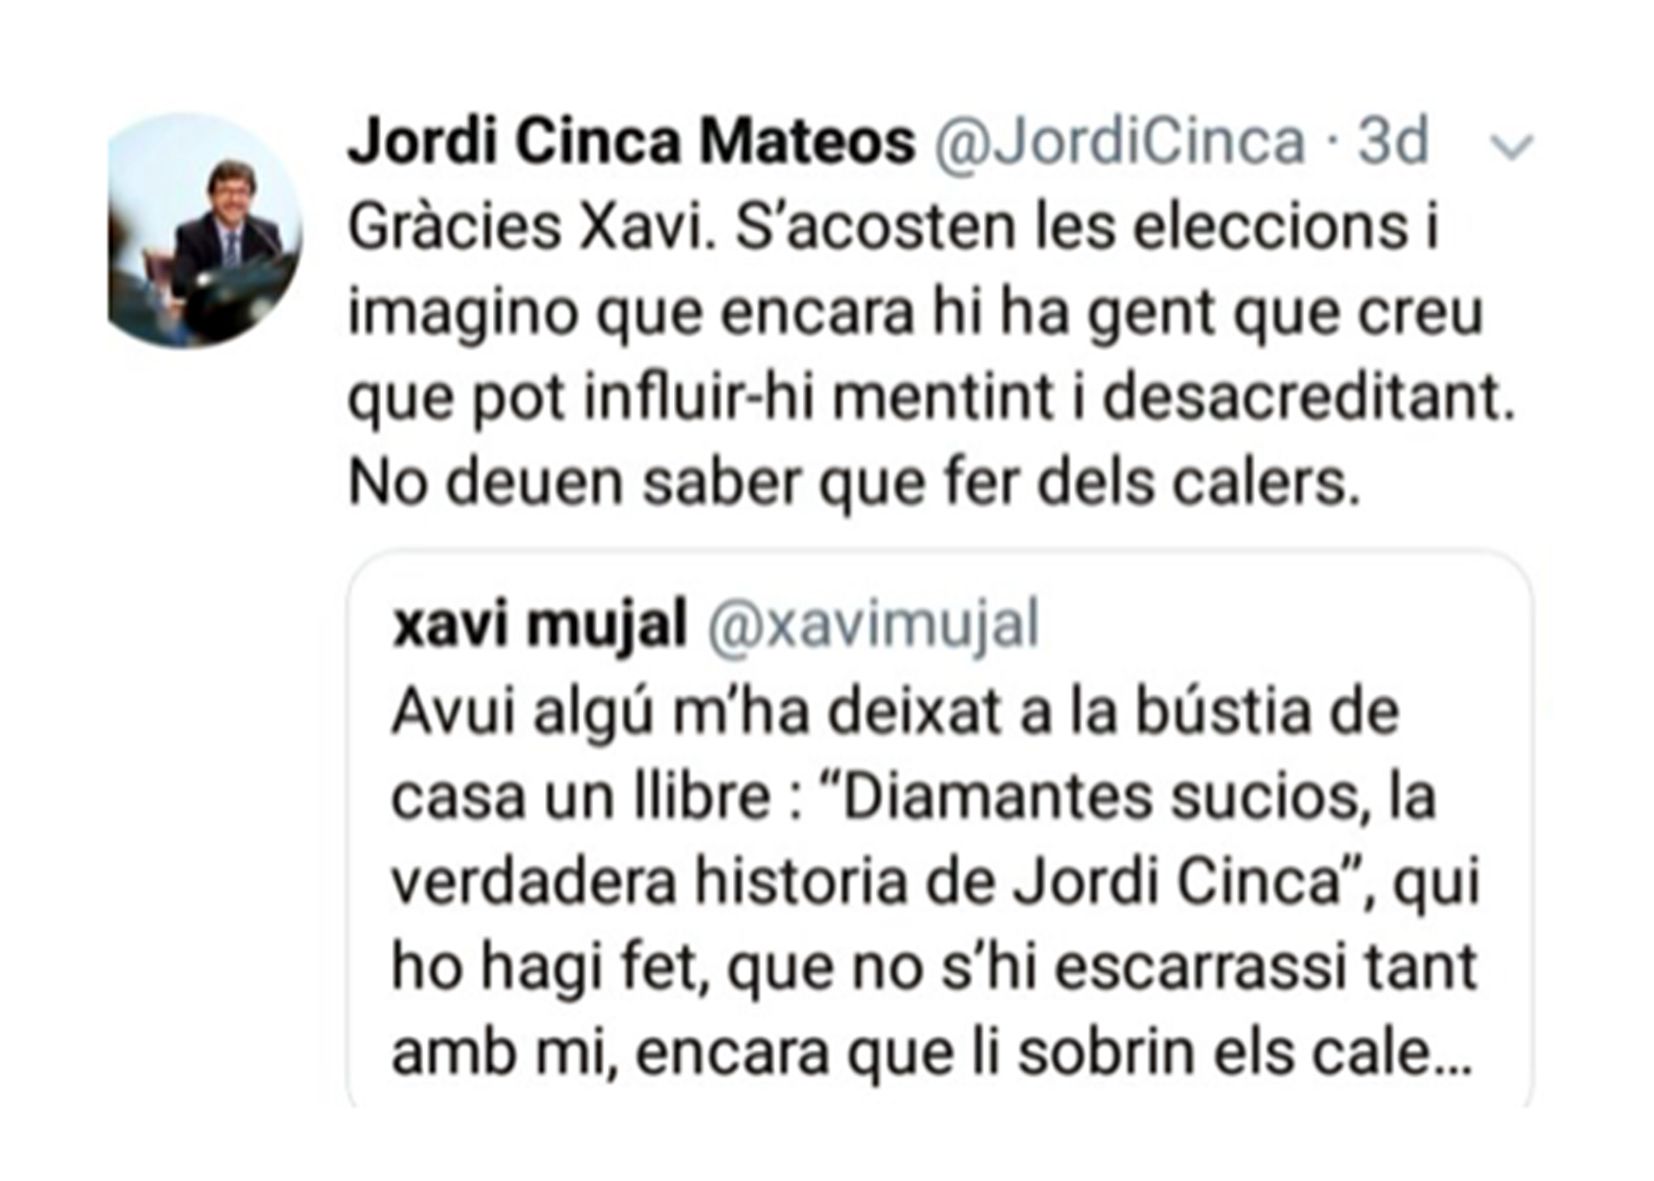Screen dimensions: 1654x1181
Task: Open the @JordiCinca handle link
Action: [x=1119, y=141]
